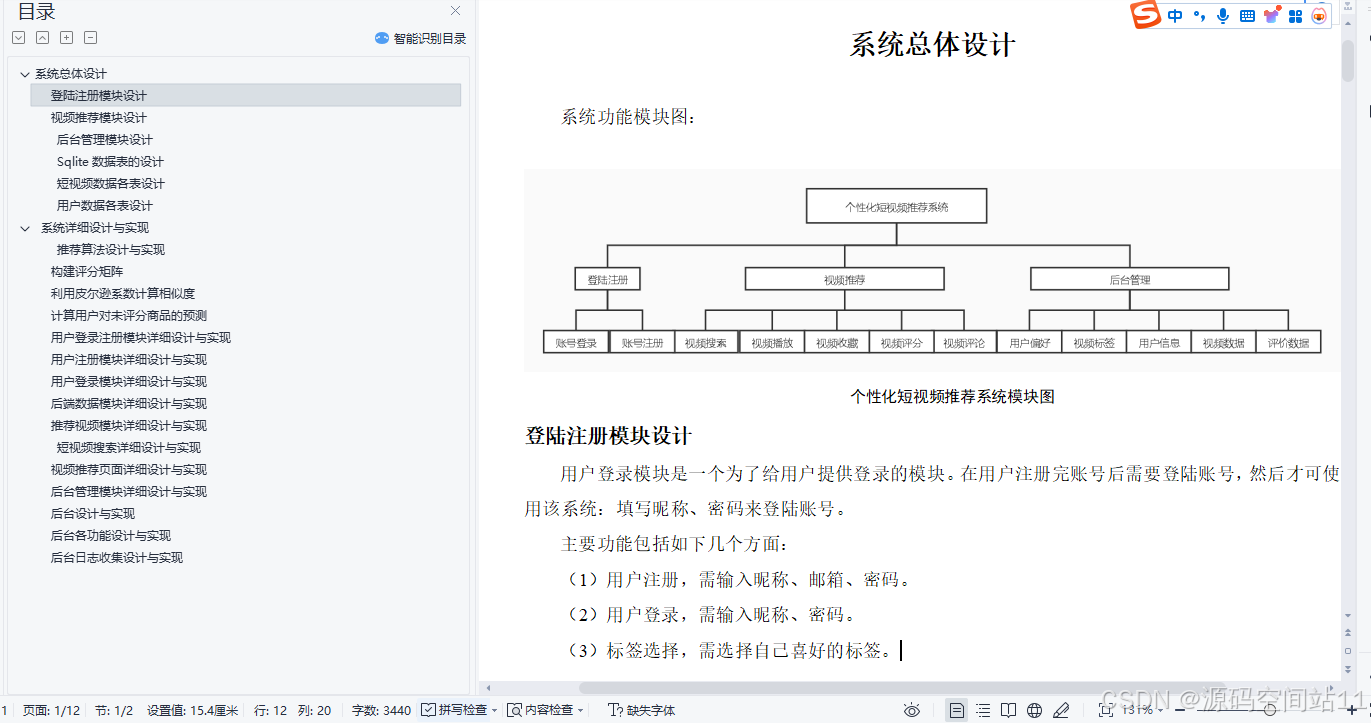Click the zoom slider handle

click(1270, 710)
